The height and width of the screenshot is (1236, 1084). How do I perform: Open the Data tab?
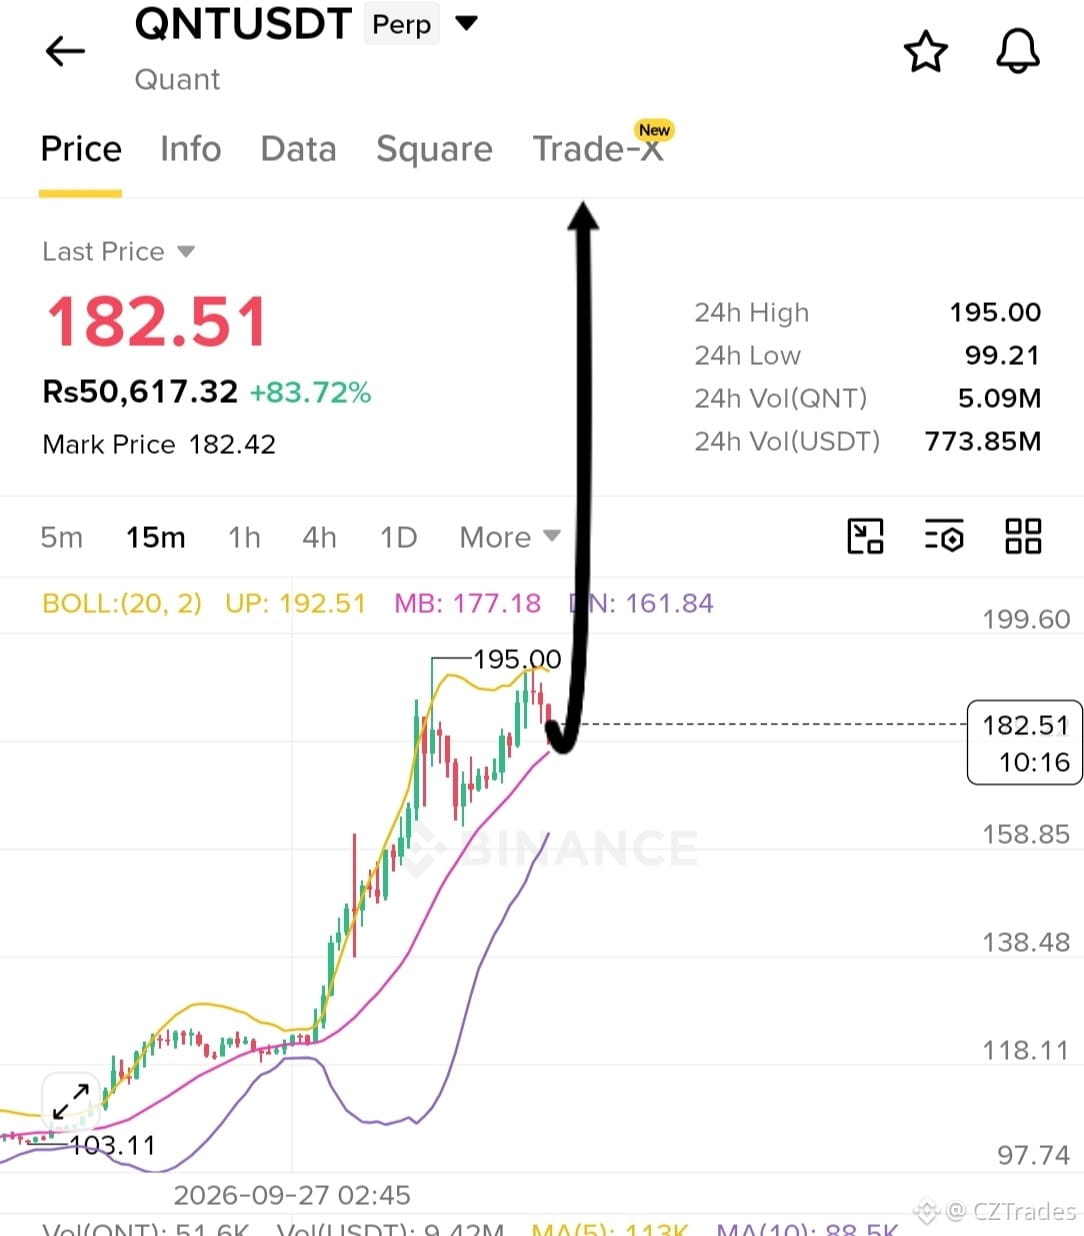point(298,149)
